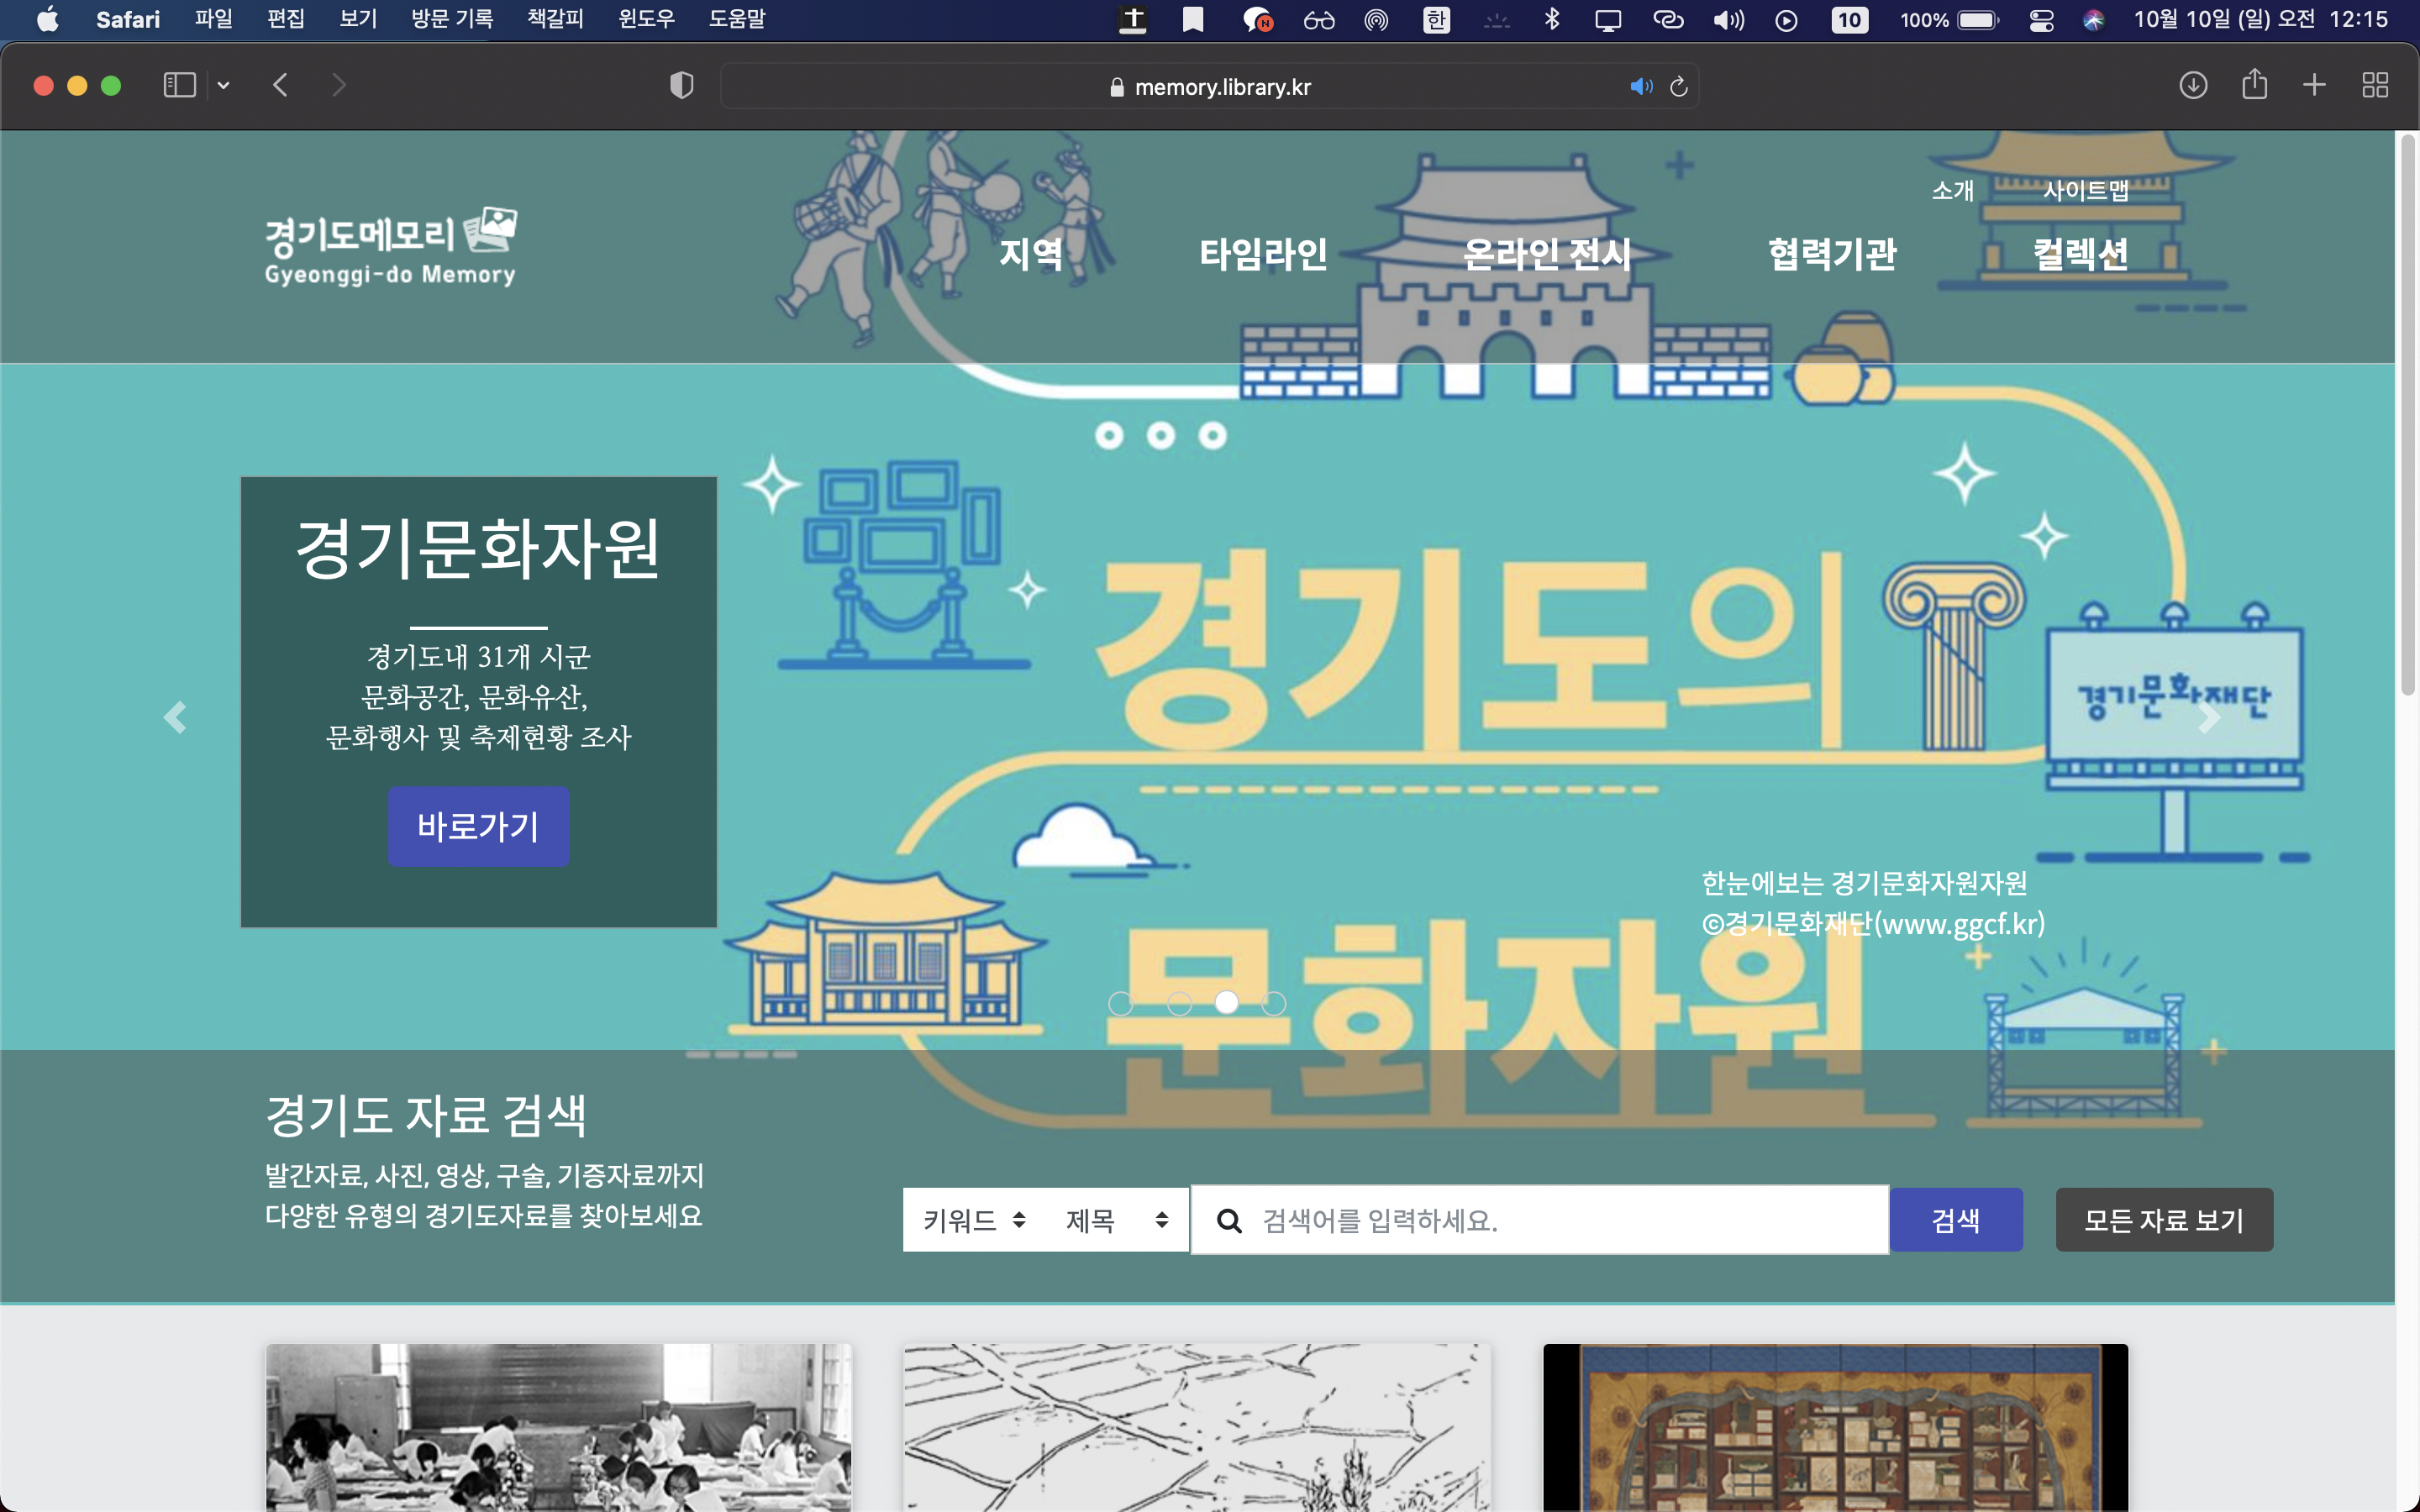Advance to next carousel slide arrow
The height and width of the screenshot is (1512, 2420).
(x=2209, y=717)
